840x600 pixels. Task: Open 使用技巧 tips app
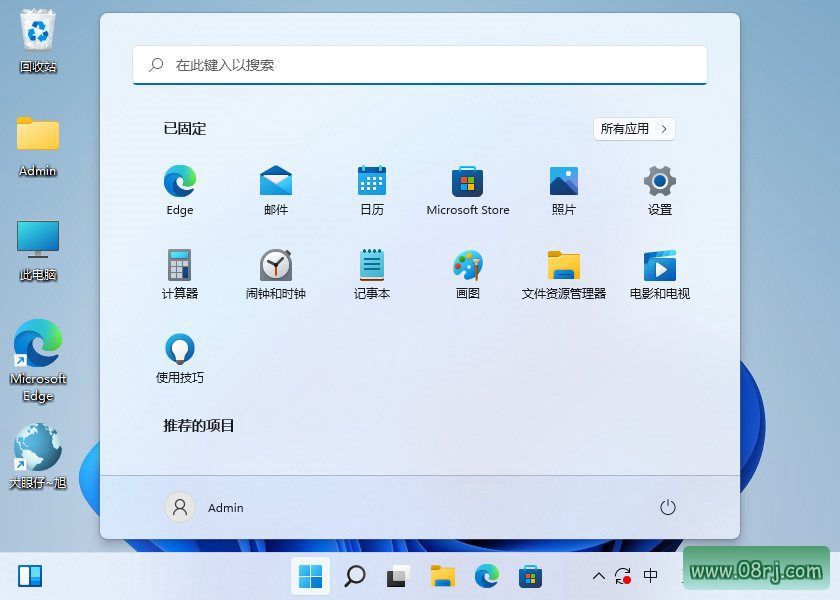point(179,358)
